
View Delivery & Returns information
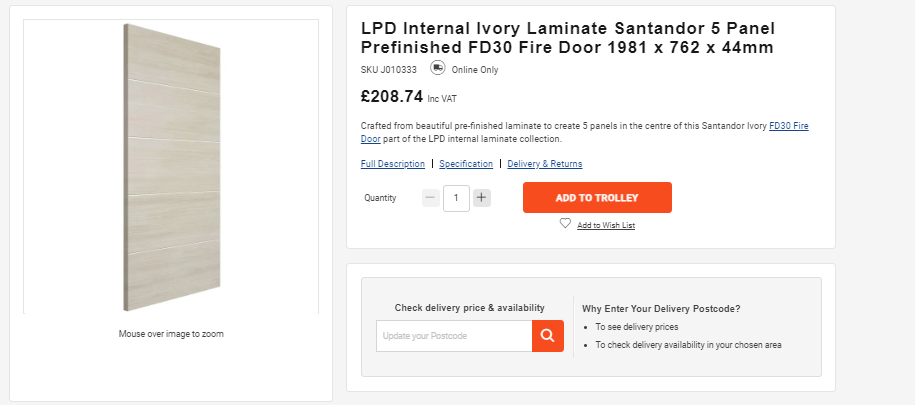coord(544,164)
